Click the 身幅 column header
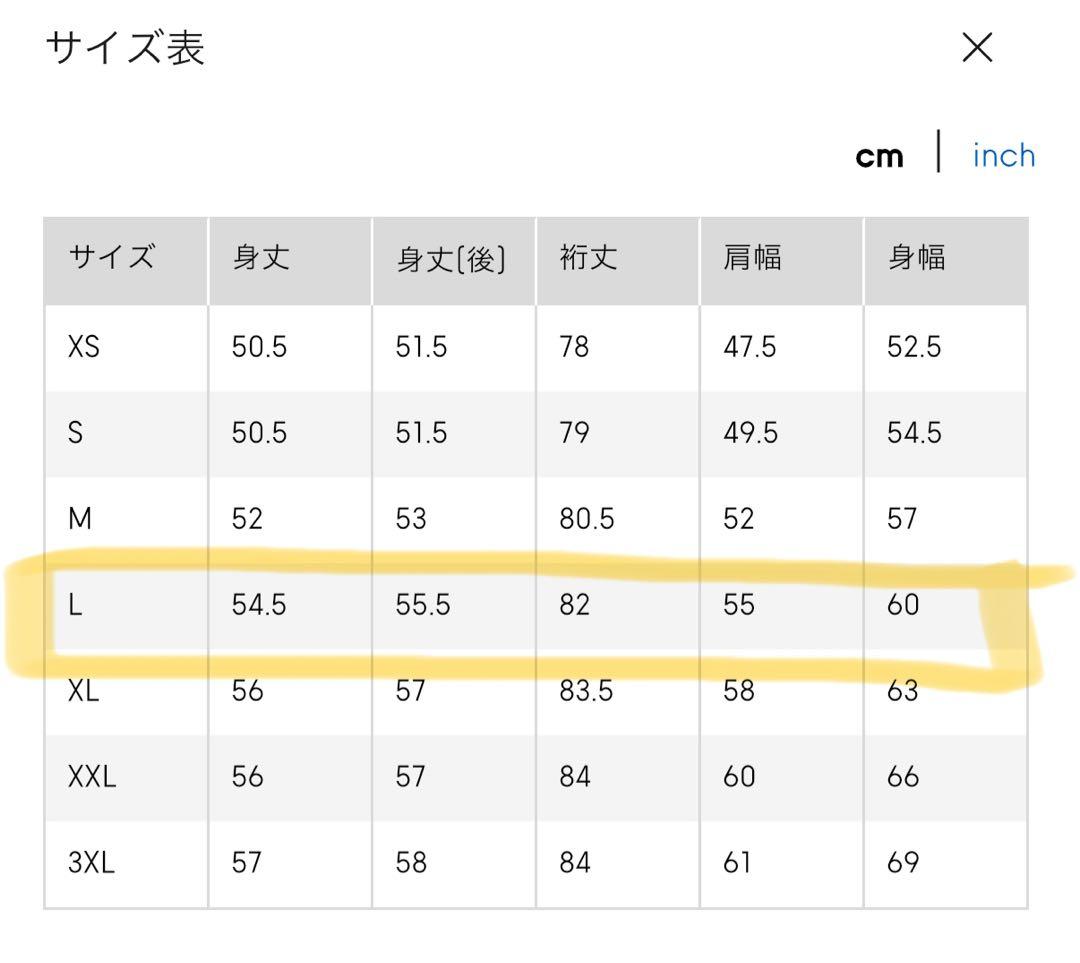 coord(916,258)
